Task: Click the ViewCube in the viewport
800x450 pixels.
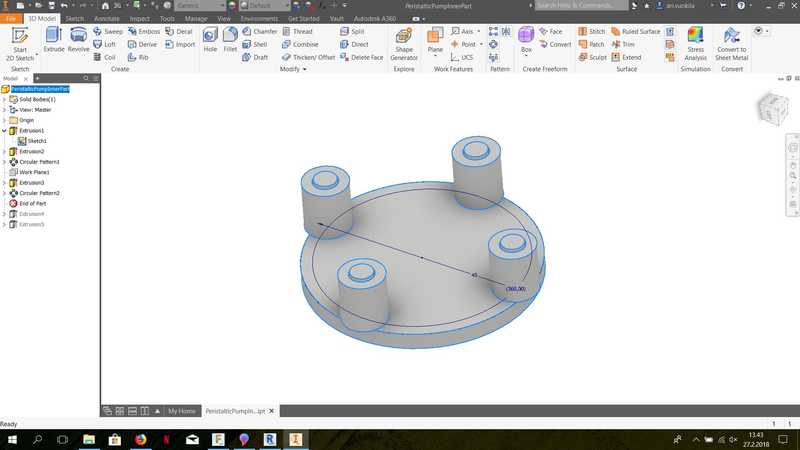Action: pos(773,108)
